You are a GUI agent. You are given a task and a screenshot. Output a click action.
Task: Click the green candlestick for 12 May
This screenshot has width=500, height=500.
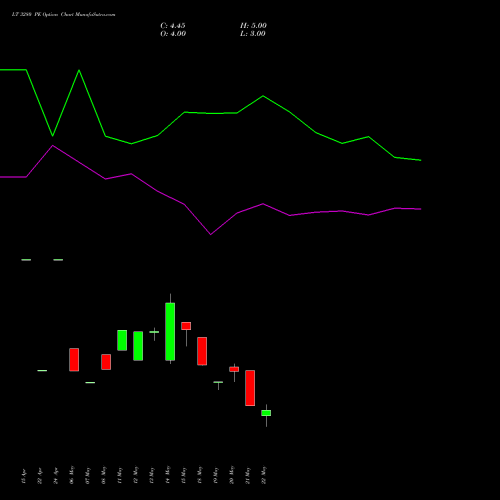tap(138, 346)
